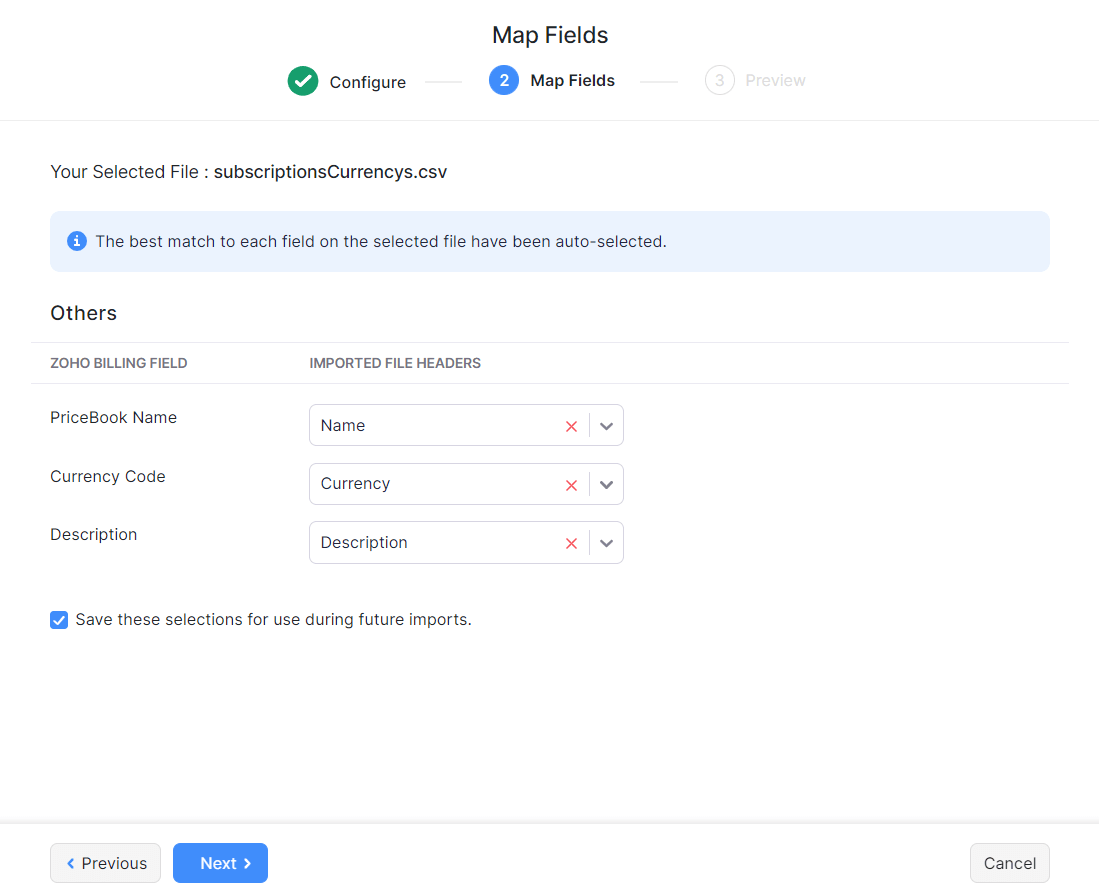Expand the Description header dropdown chevron
The width and height of the screenshot is (1099, 896).
point(606,543)
